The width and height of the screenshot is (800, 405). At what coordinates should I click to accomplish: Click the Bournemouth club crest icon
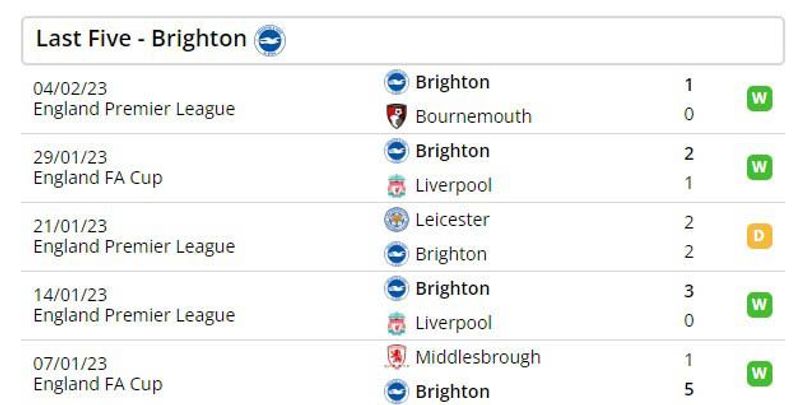[396, 116]
